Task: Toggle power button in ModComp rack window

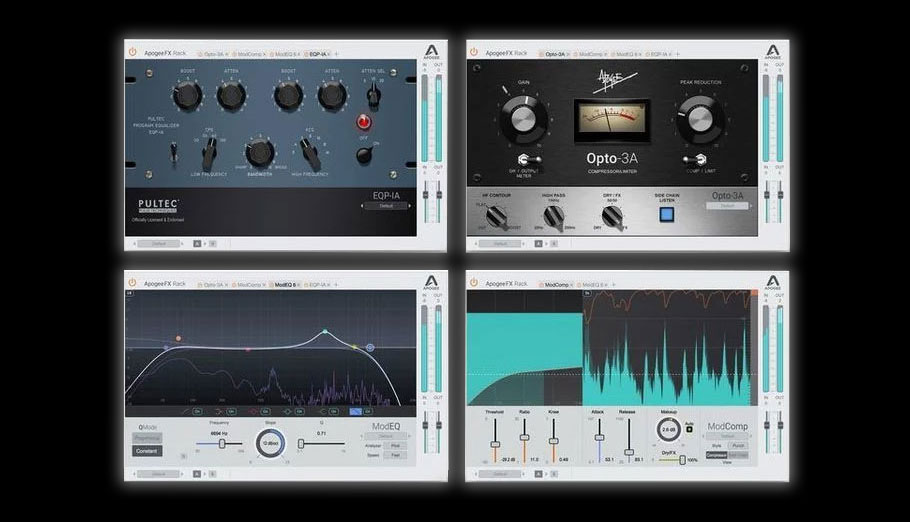Action: [474, 283]
